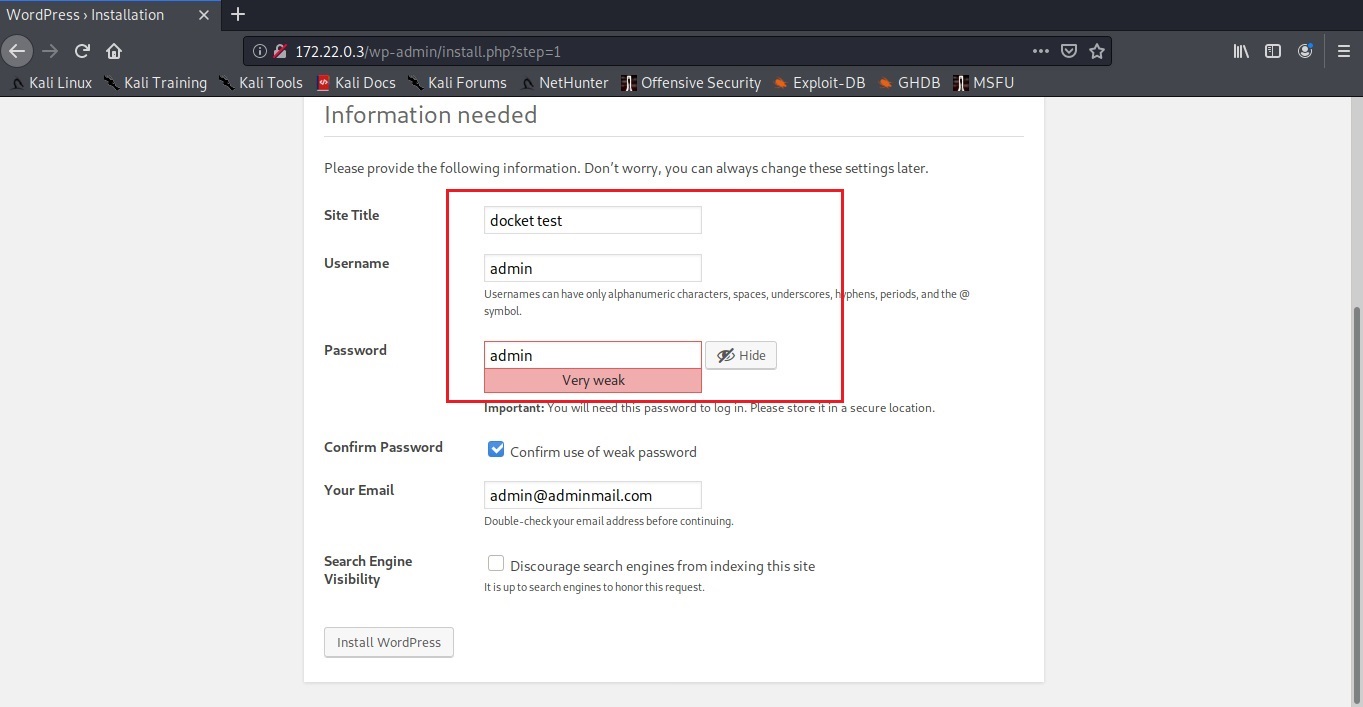Click the Your Email label
Viewport: 1363px width, 707px height.
point(359,490)
